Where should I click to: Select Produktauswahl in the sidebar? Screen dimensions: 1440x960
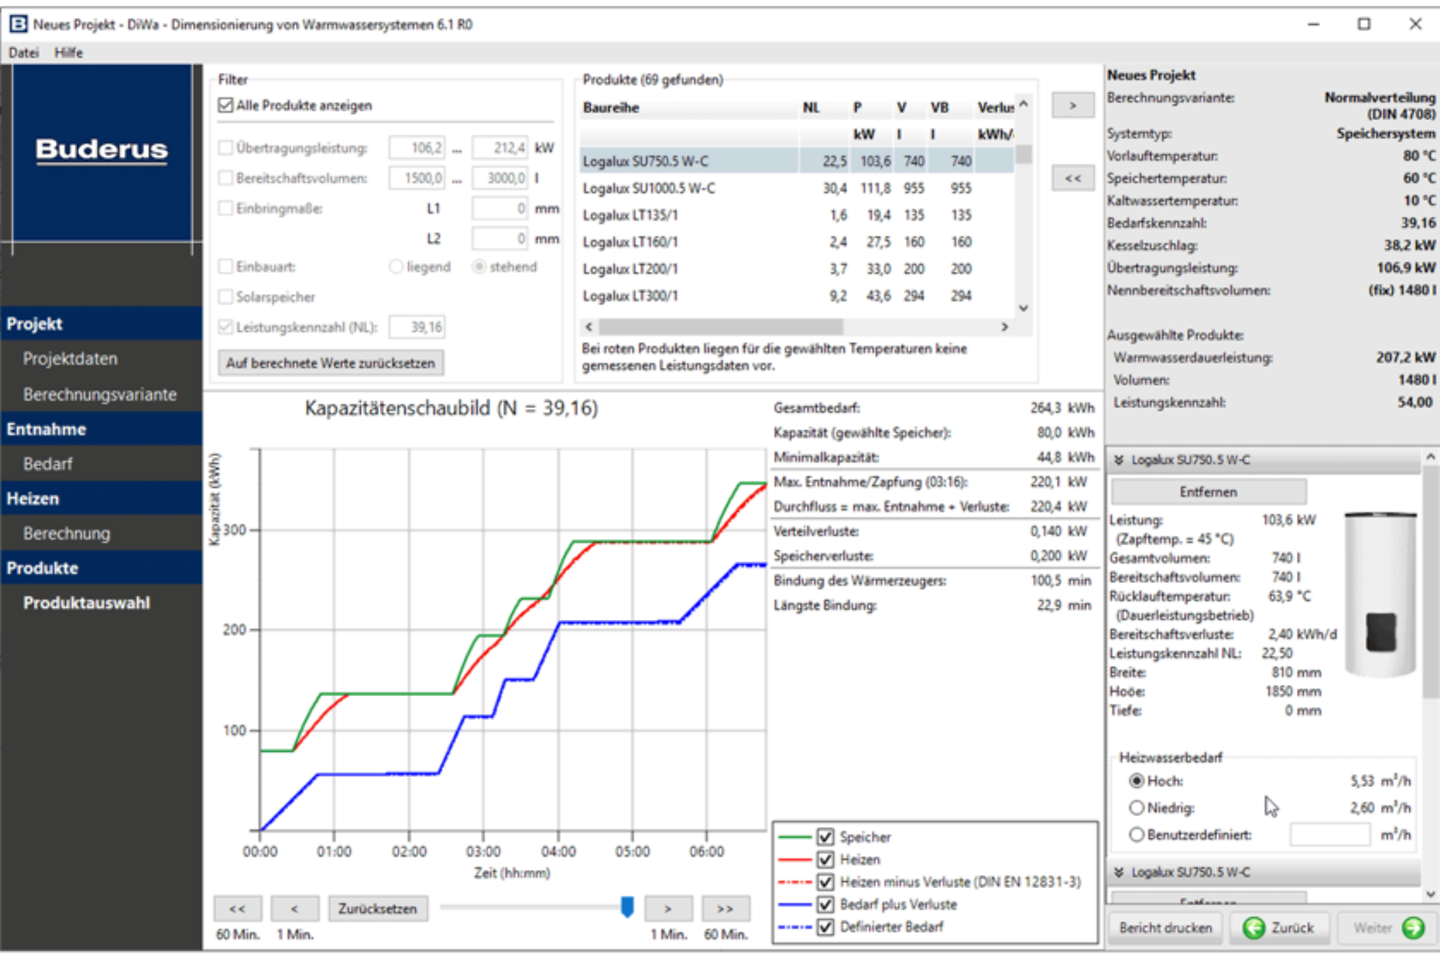coord(87,603)
